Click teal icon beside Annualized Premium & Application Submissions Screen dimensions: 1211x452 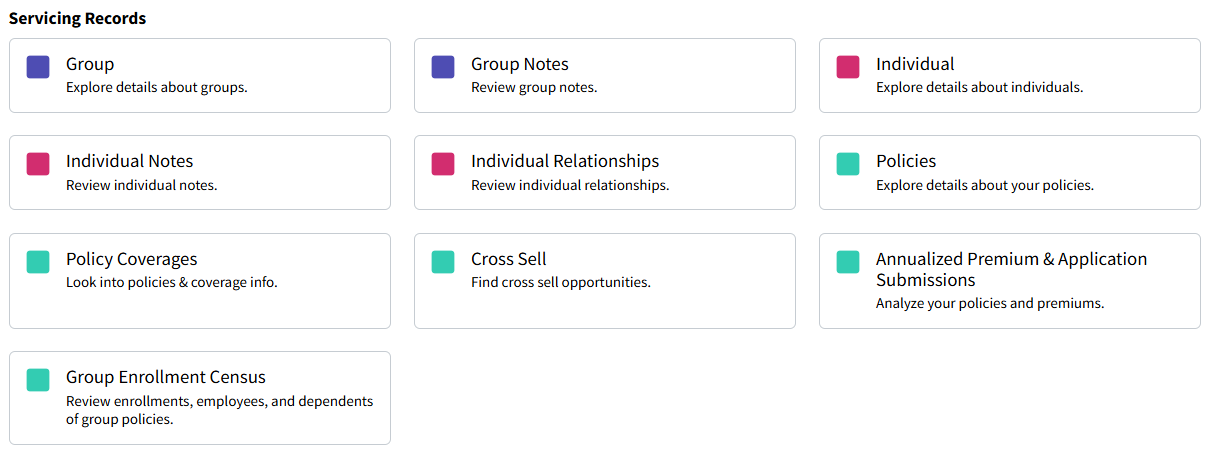848,262
